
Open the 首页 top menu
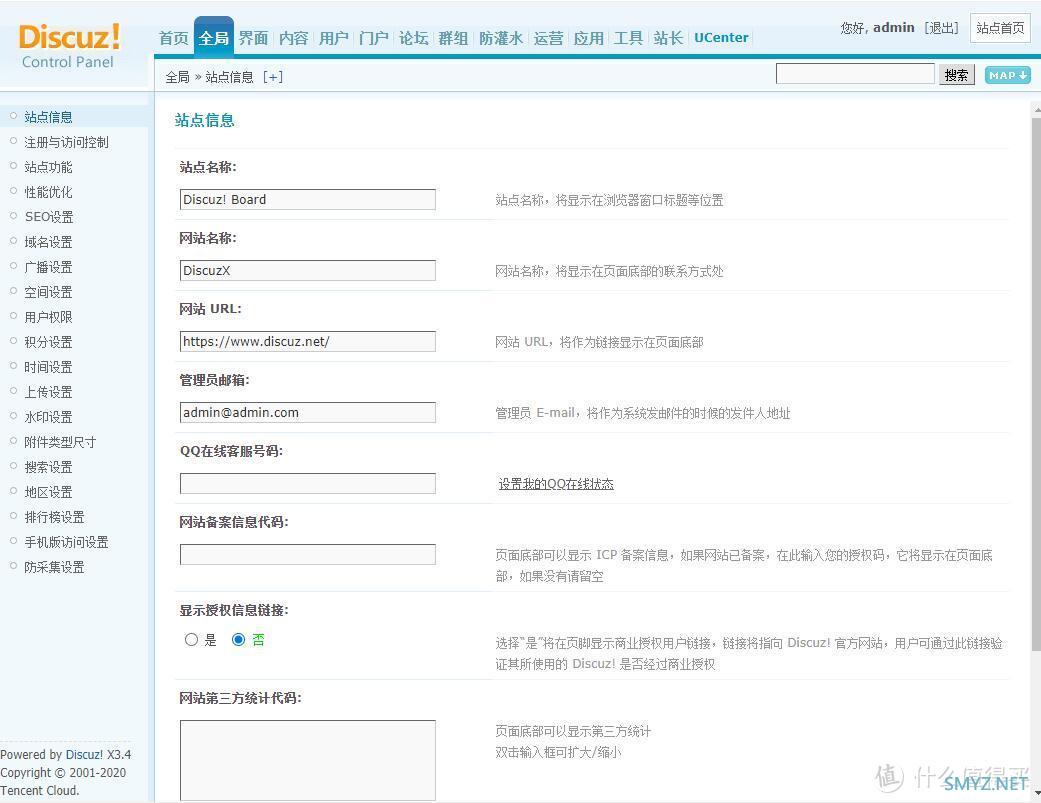click(174, 38)
